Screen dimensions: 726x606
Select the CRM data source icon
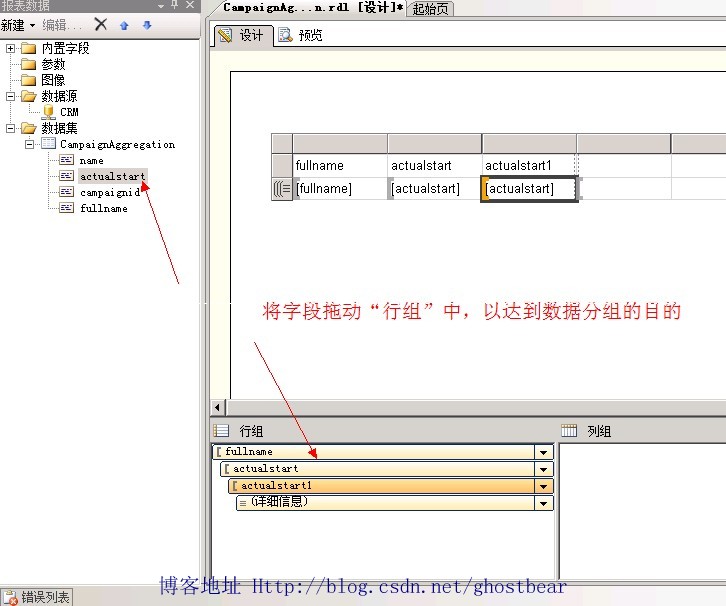click(x=48, y=112)
